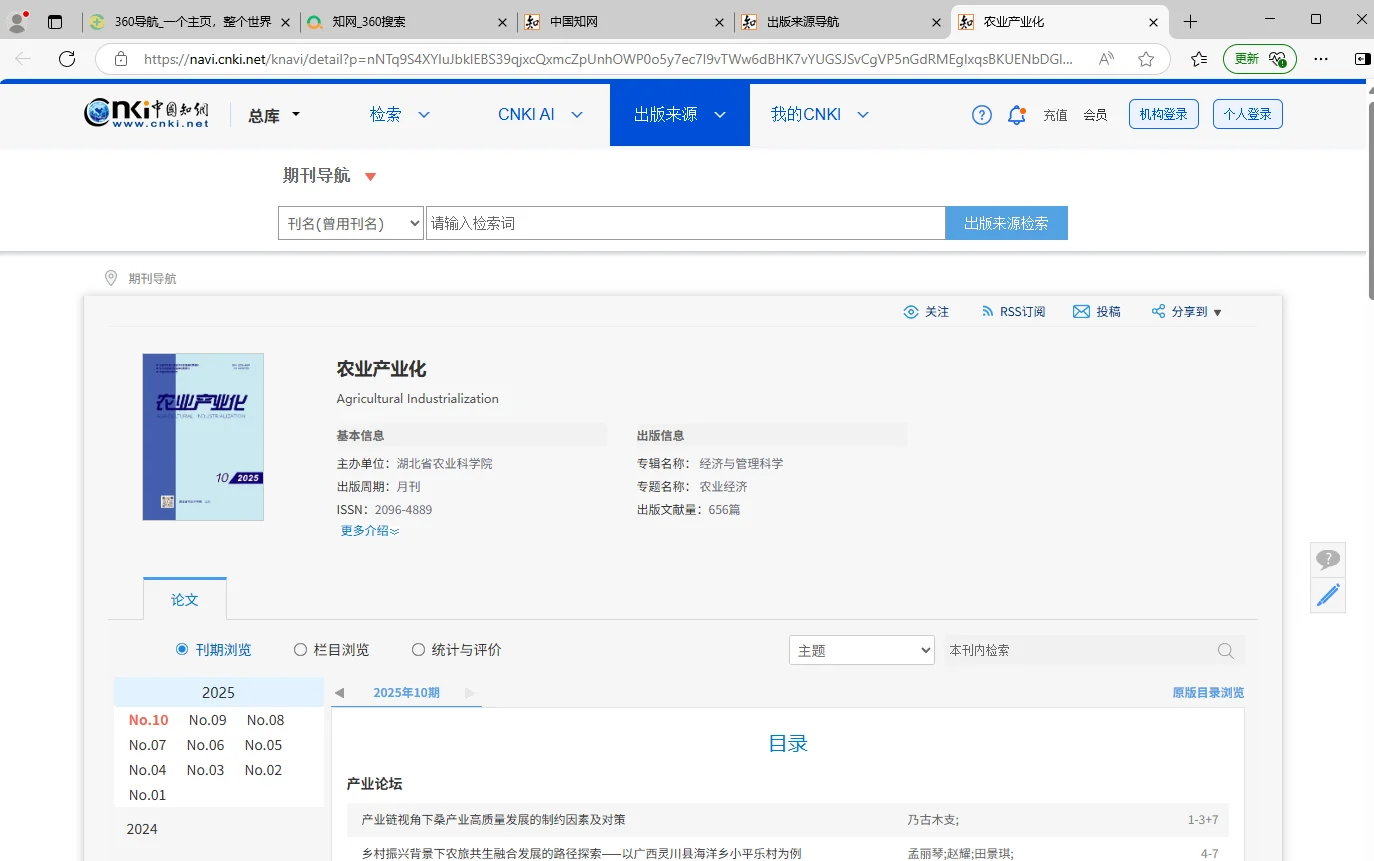Select issue No.09 of 2025
The height and width of the screenshot is (861, 1374).
[x=207, y=719]
